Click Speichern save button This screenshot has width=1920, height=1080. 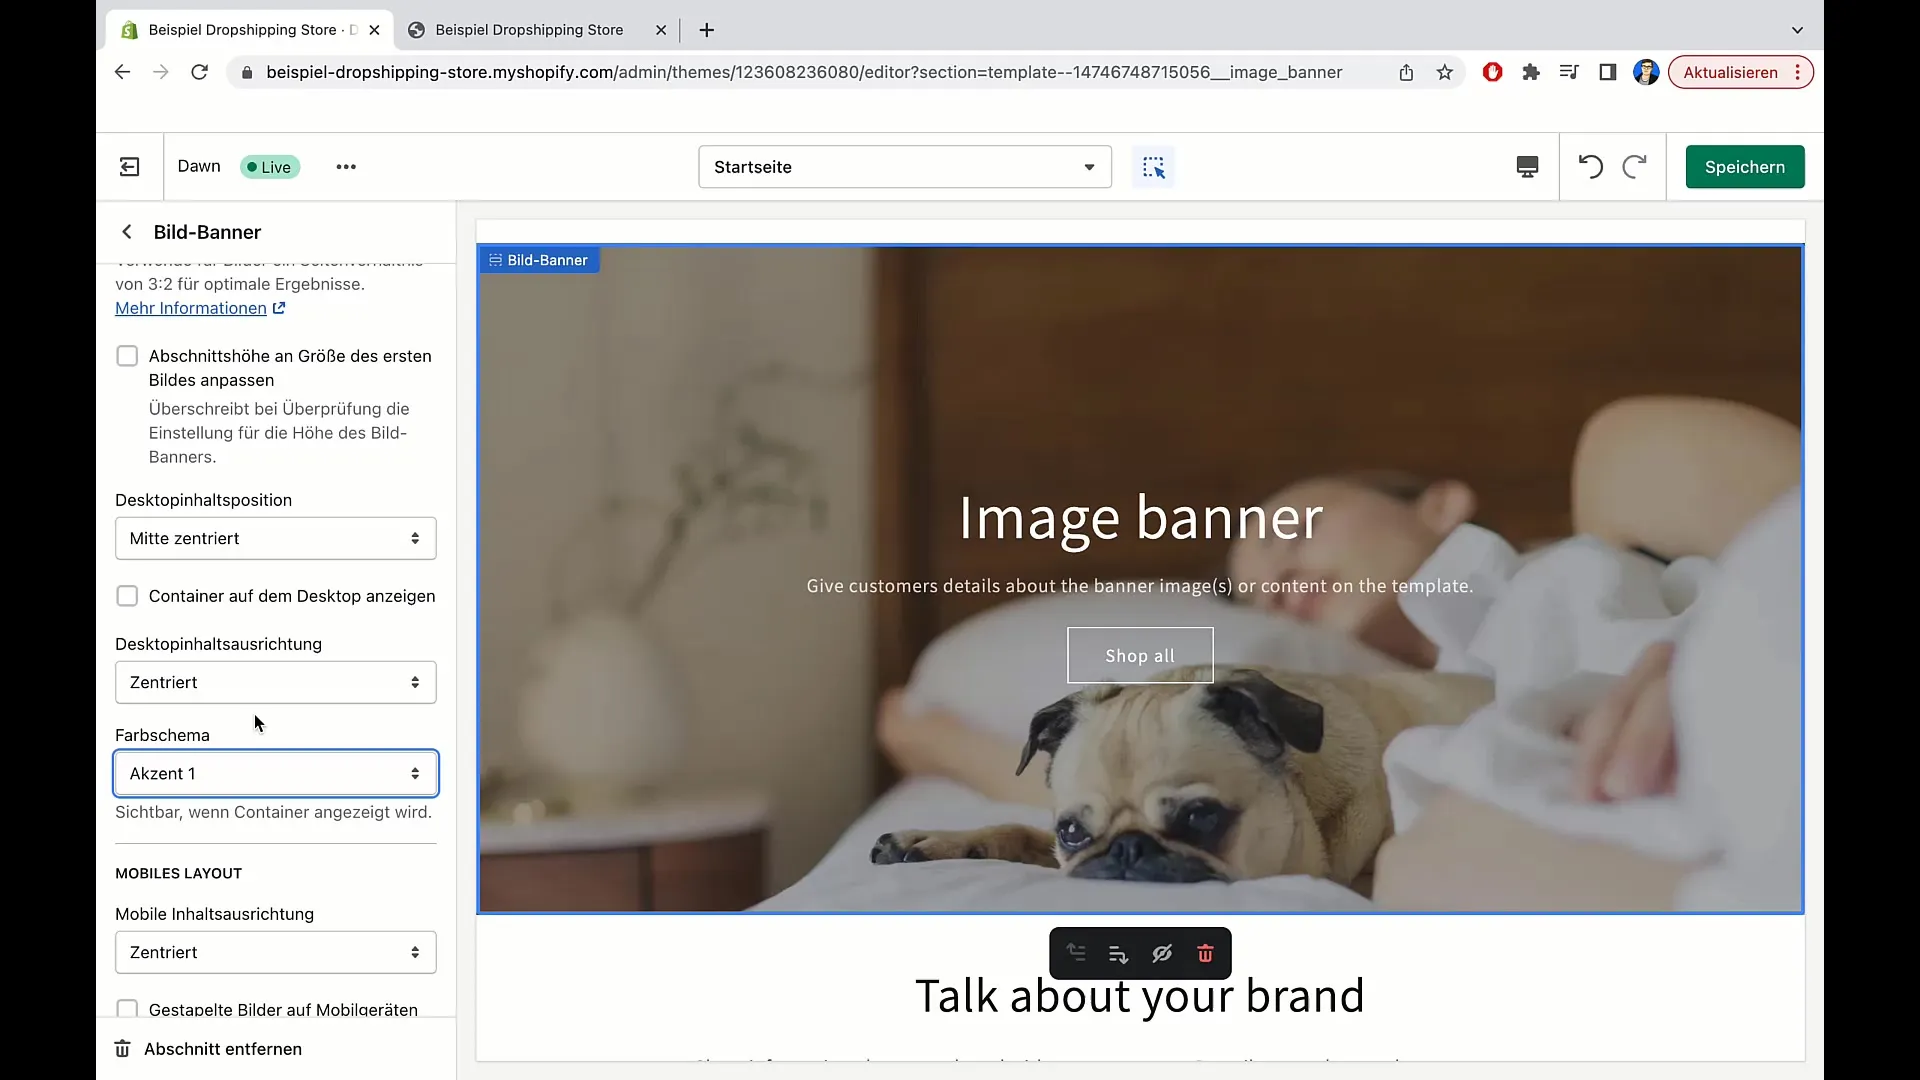[x=1745, y=166]
